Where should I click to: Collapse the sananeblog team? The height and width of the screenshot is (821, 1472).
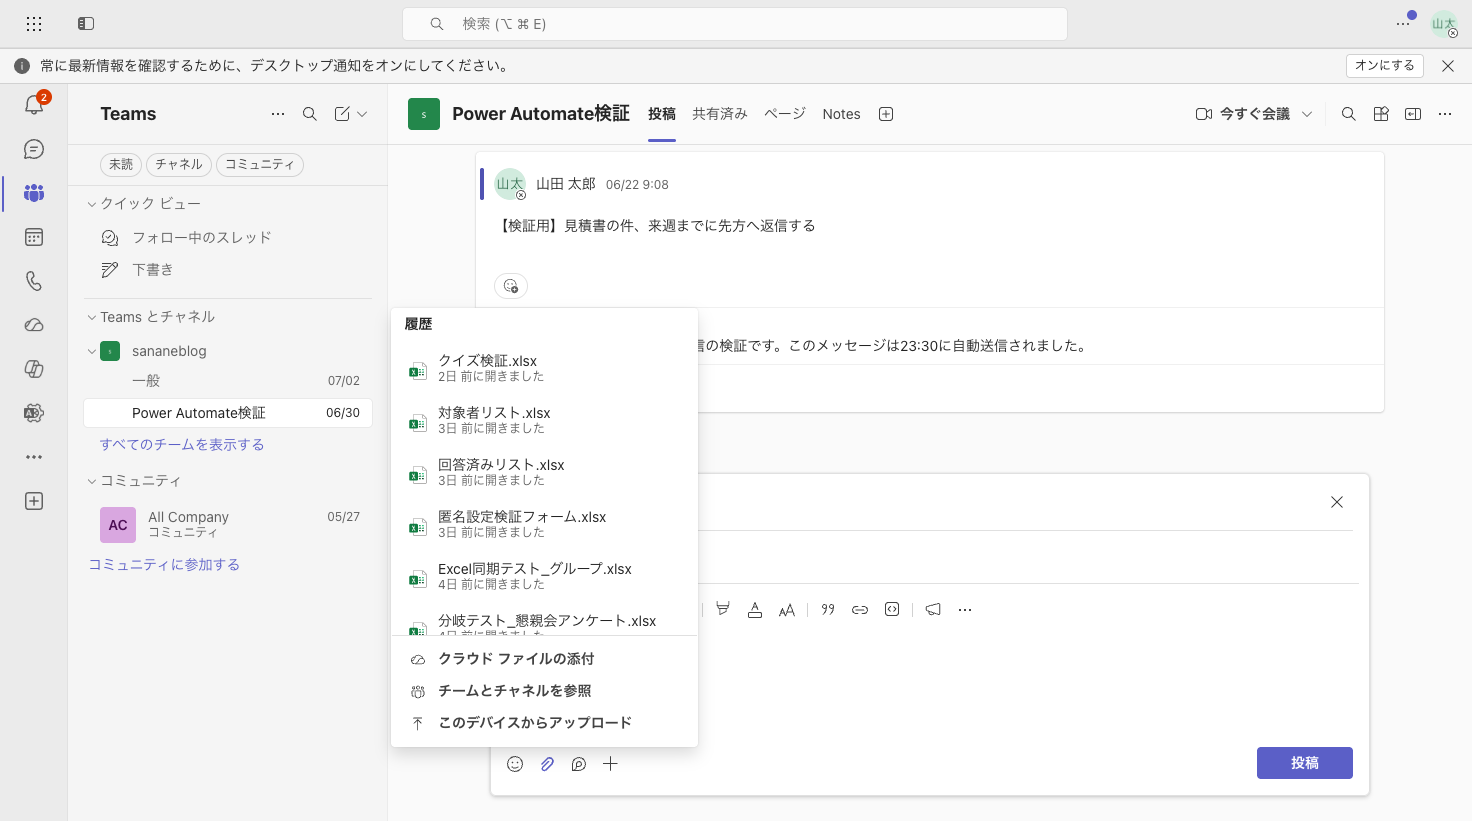92,351
